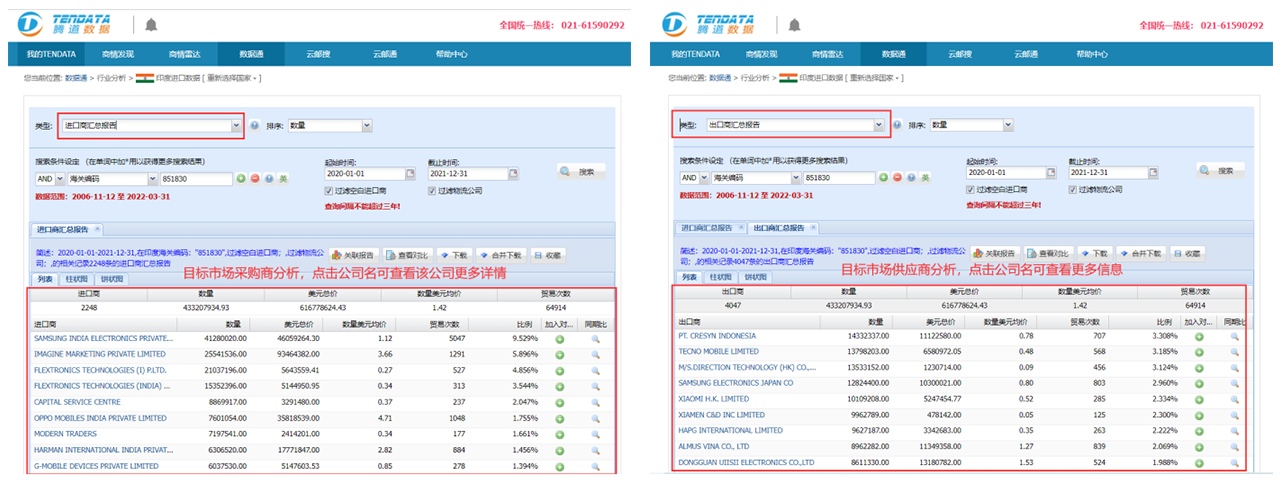Viewport: 1282px width, 483px height.
Task: Add MODERN TRADERS to comparison
Action: pos(560,434)
